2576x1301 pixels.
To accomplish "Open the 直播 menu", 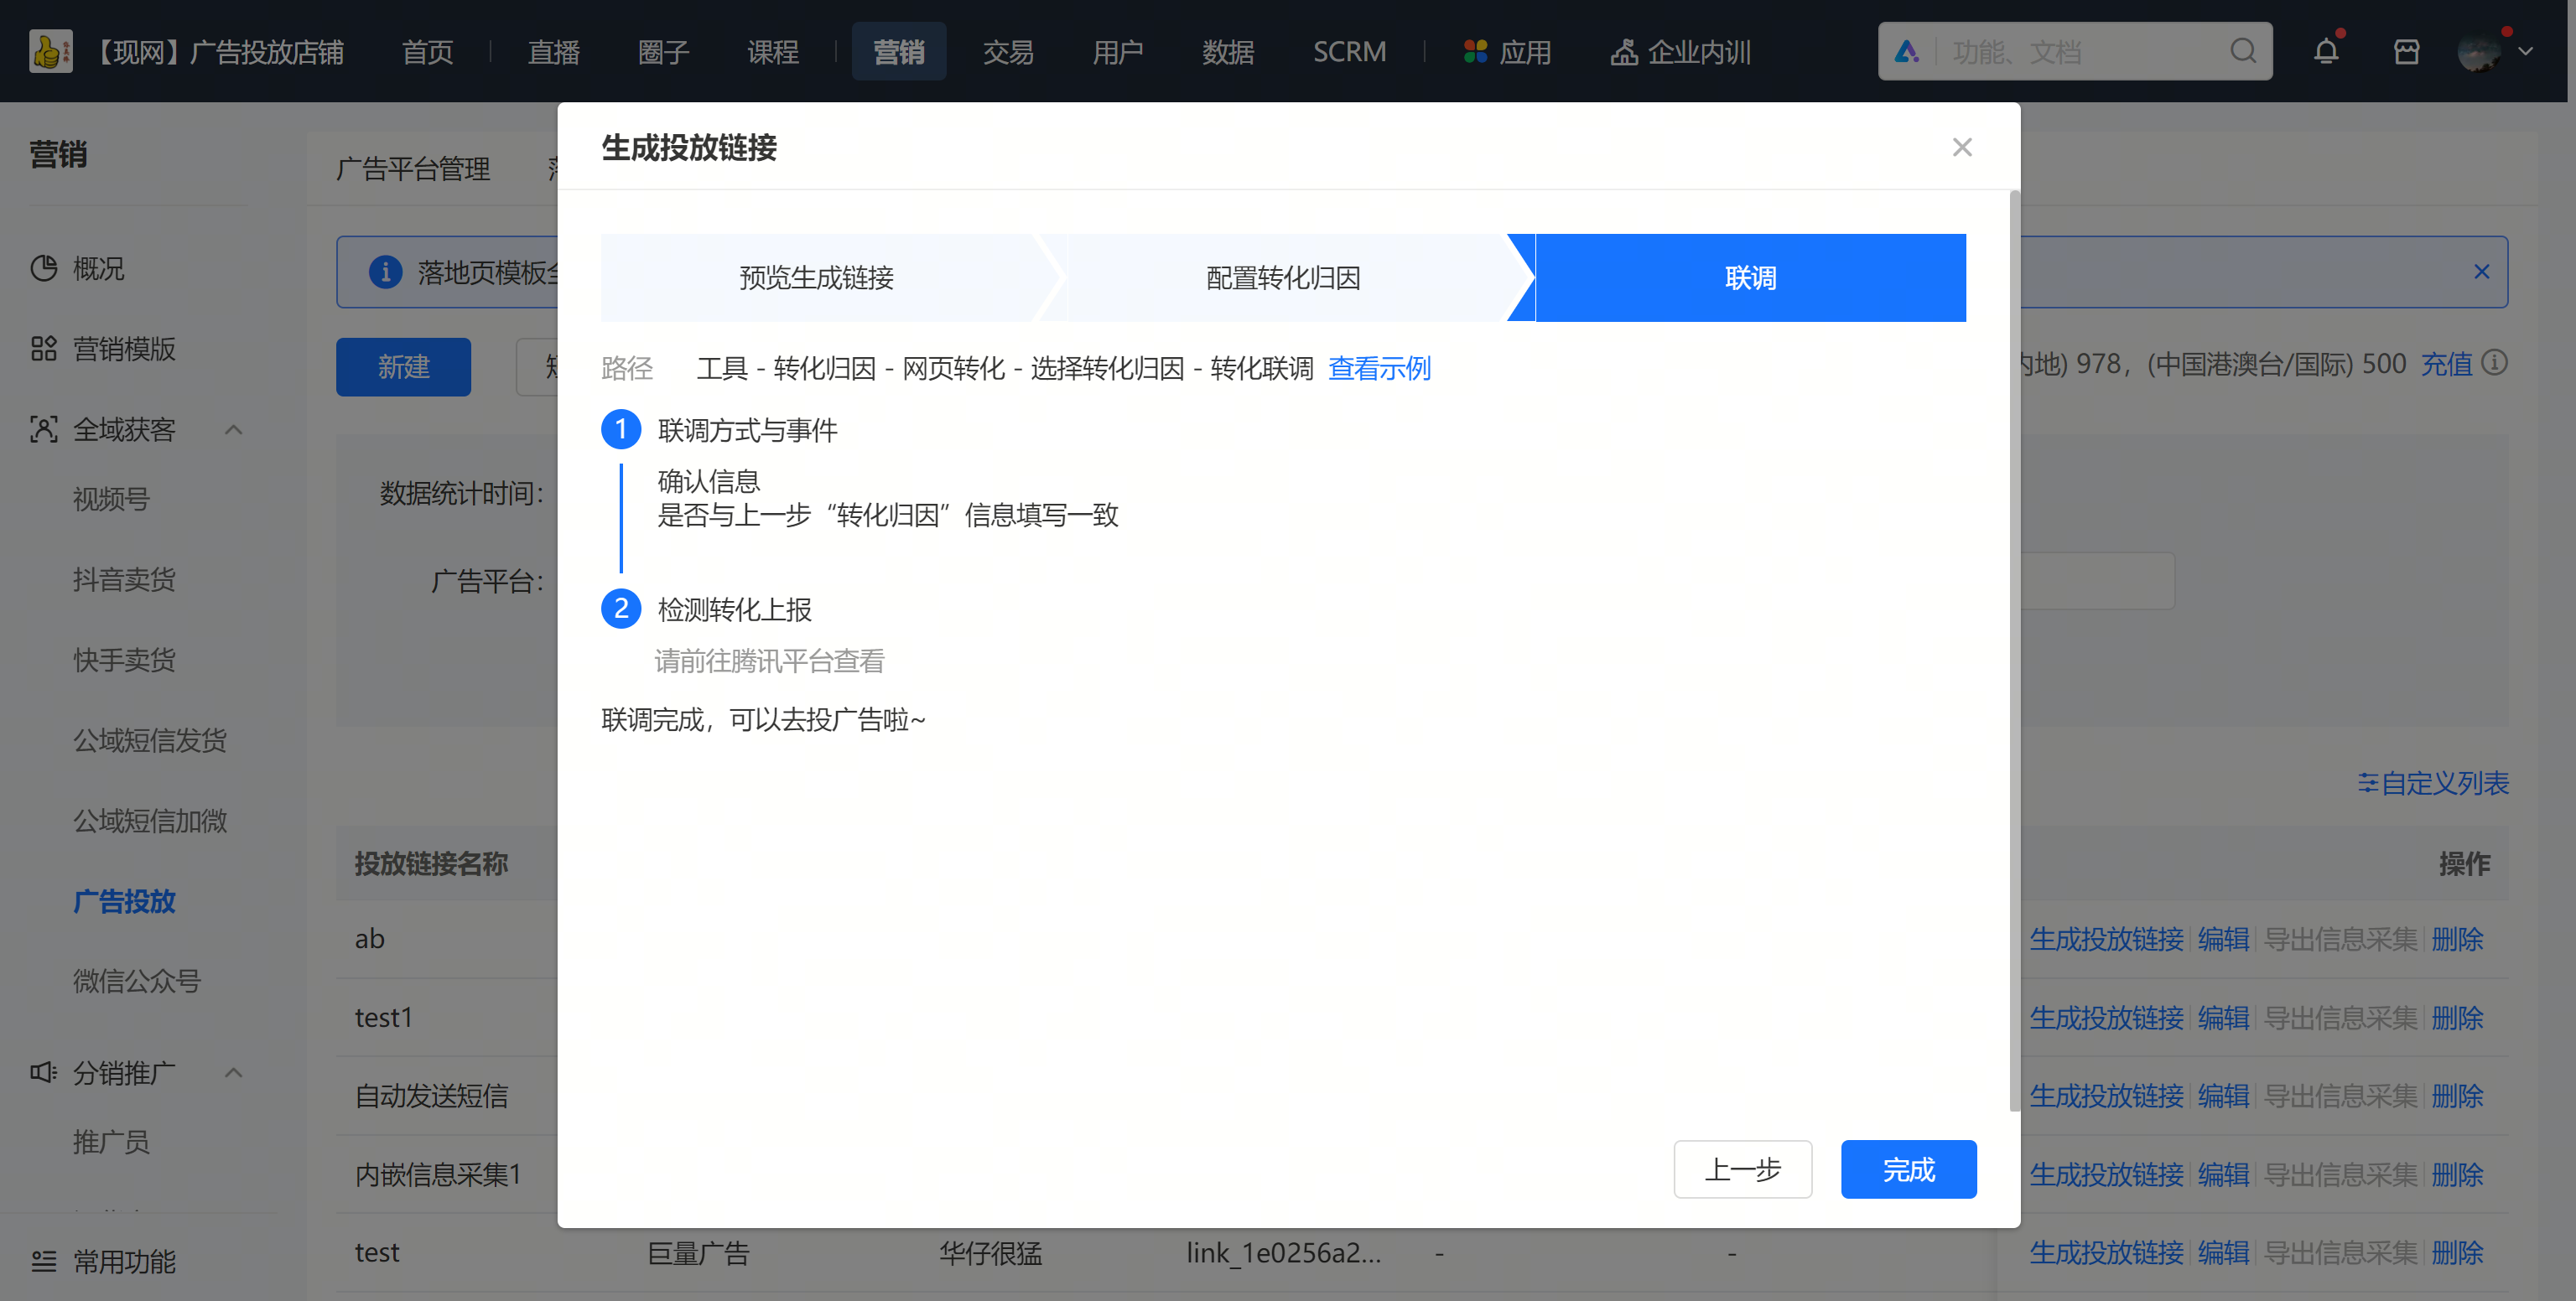I will (x=553, y=51).
